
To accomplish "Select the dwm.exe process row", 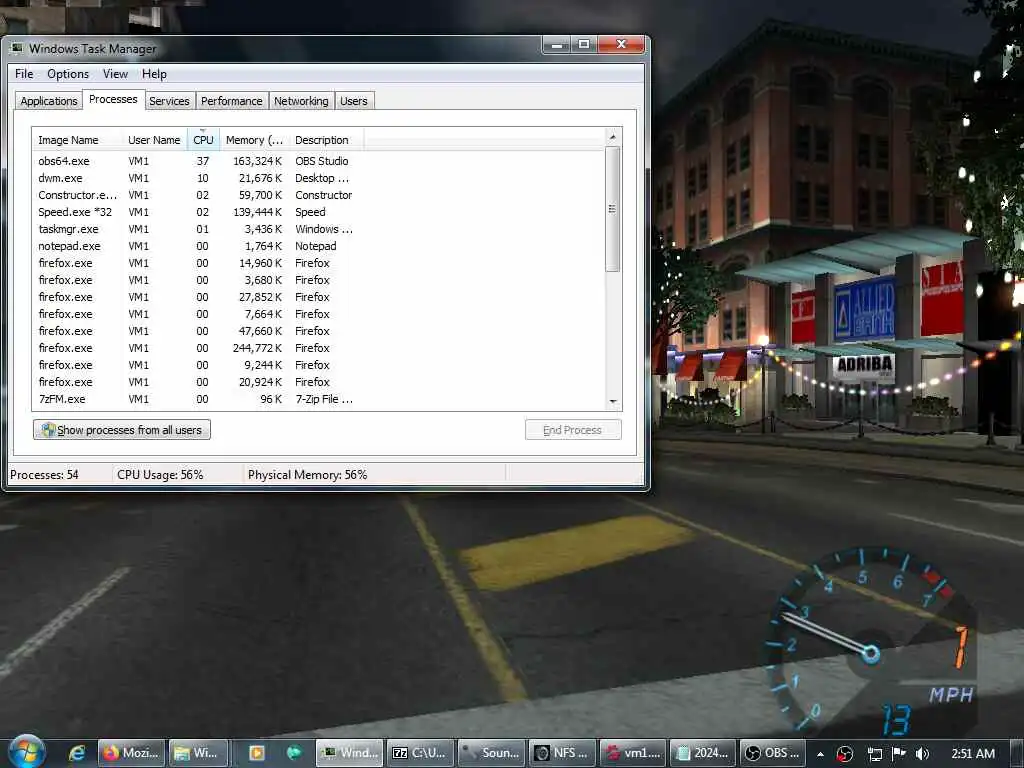I will click(319, 178).
